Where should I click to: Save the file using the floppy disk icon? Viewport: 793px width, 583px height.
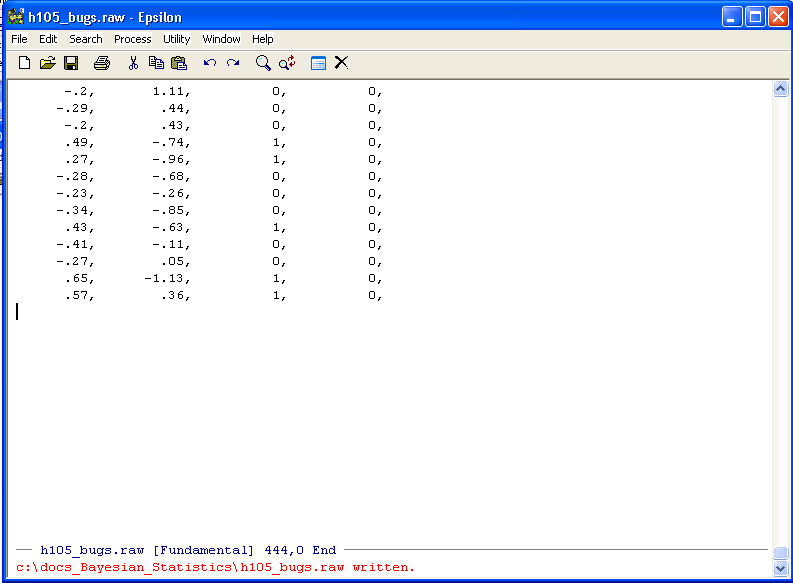point(71,63)
